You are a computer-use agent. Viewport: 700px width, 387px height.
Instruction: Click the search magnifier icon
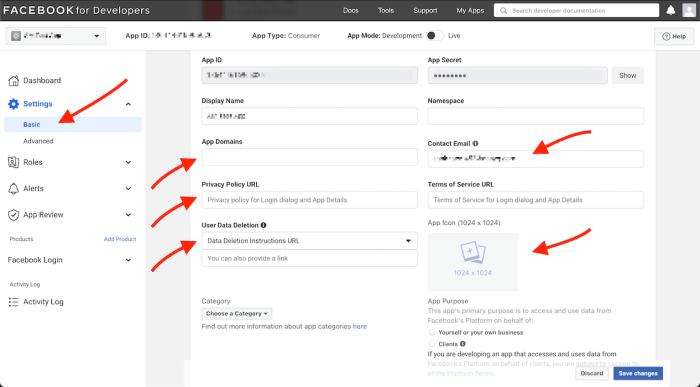coord(504,10)
